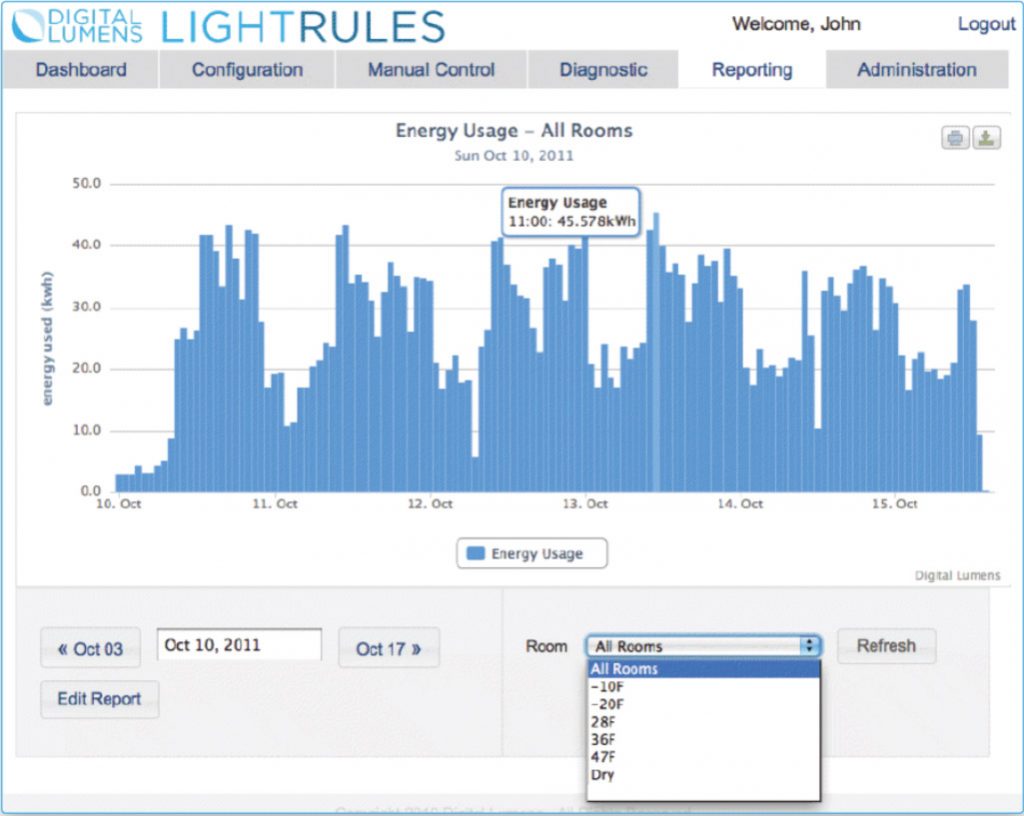Image resolution: width=1024 pixels, height=816 pixels.
Task: Advance to week of Oct 17
Action: coord(389,648)
